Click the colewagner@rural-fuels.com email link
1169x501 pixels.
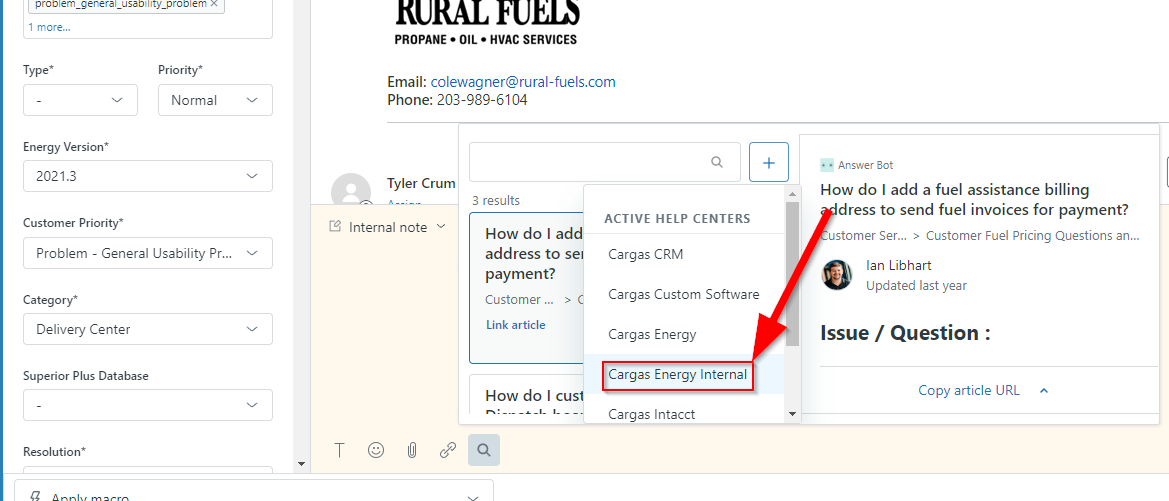(x=523, y=82)
